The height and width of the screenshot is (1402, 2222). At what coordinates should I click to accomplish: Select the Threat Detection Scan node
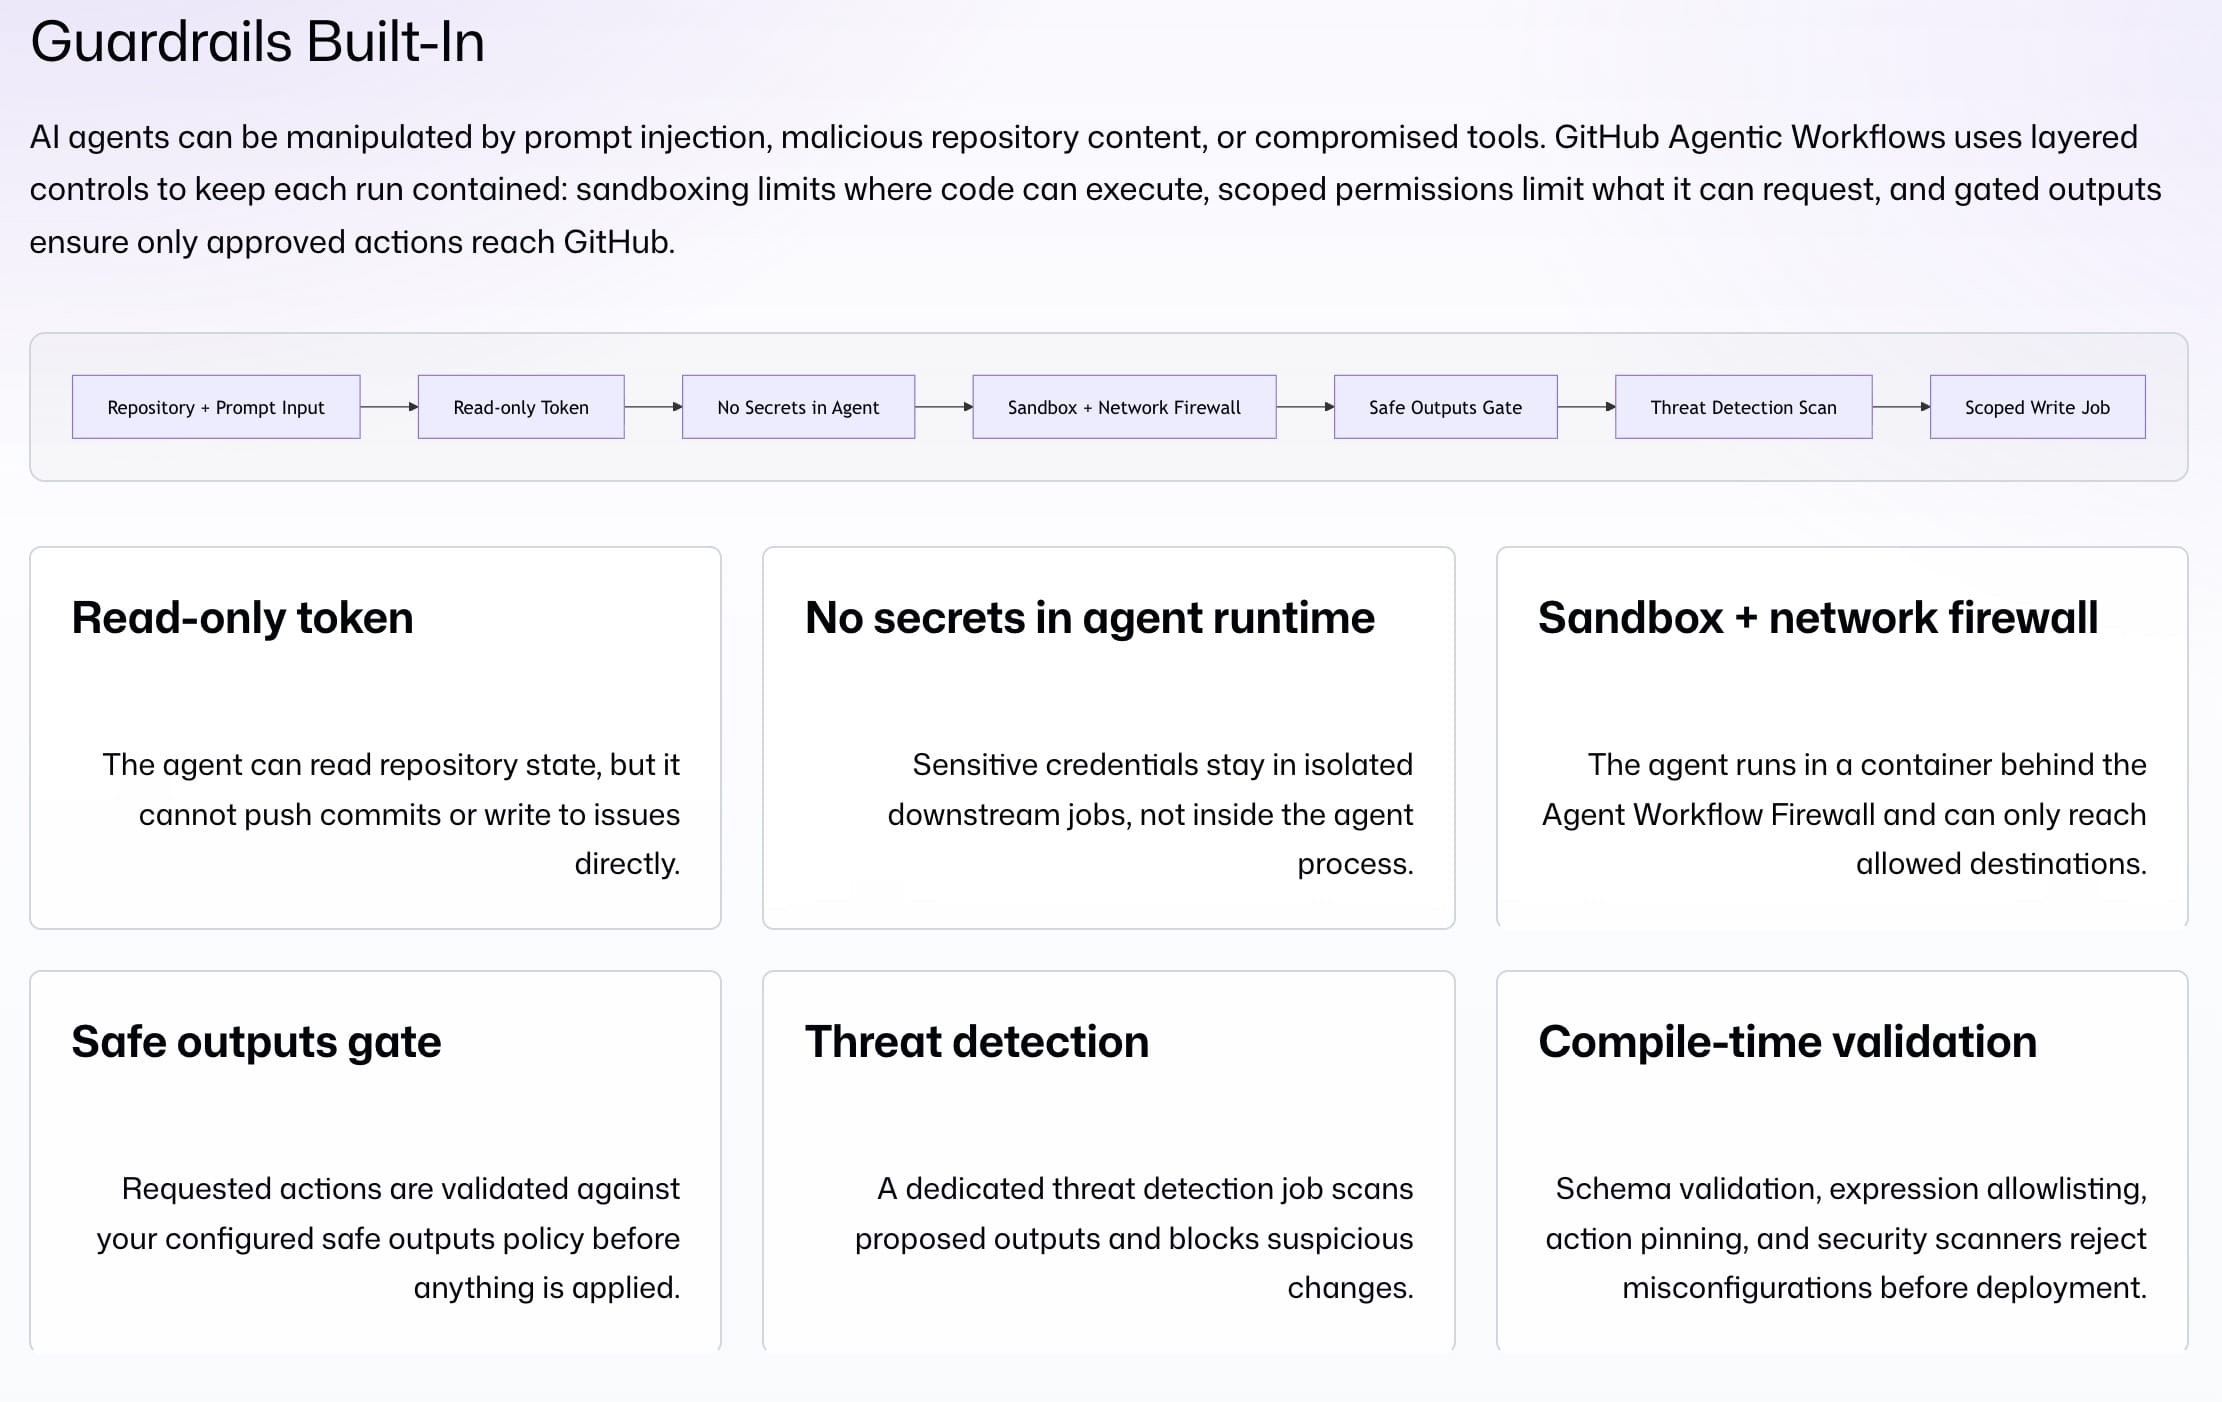(1743, 407)
